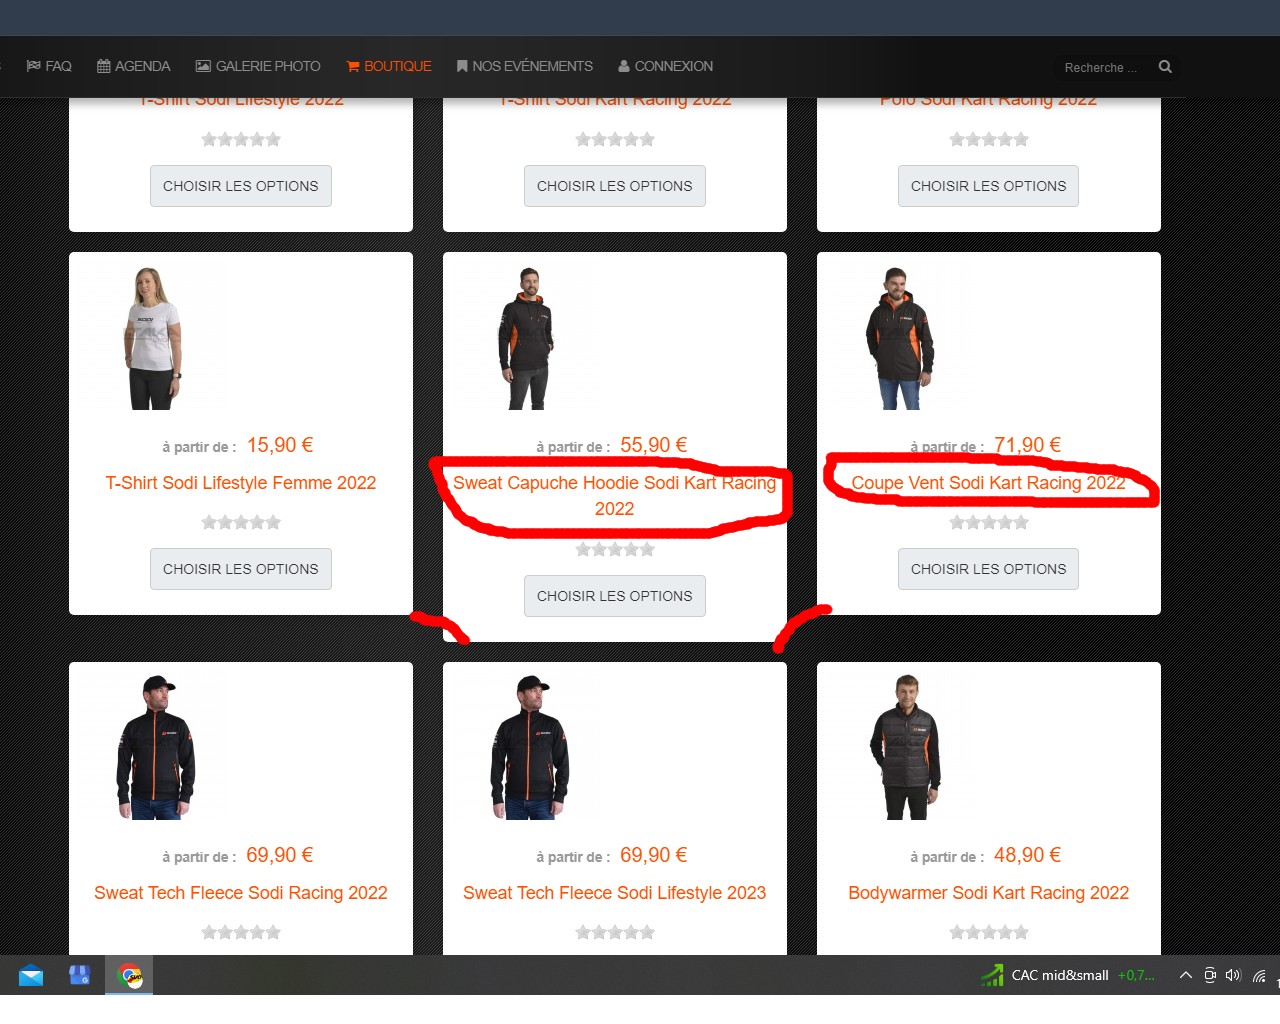The width and height of the screenshot is (1280, 1024).
Task: Click the CONNEXION menu item
Action: click(666, 66)
